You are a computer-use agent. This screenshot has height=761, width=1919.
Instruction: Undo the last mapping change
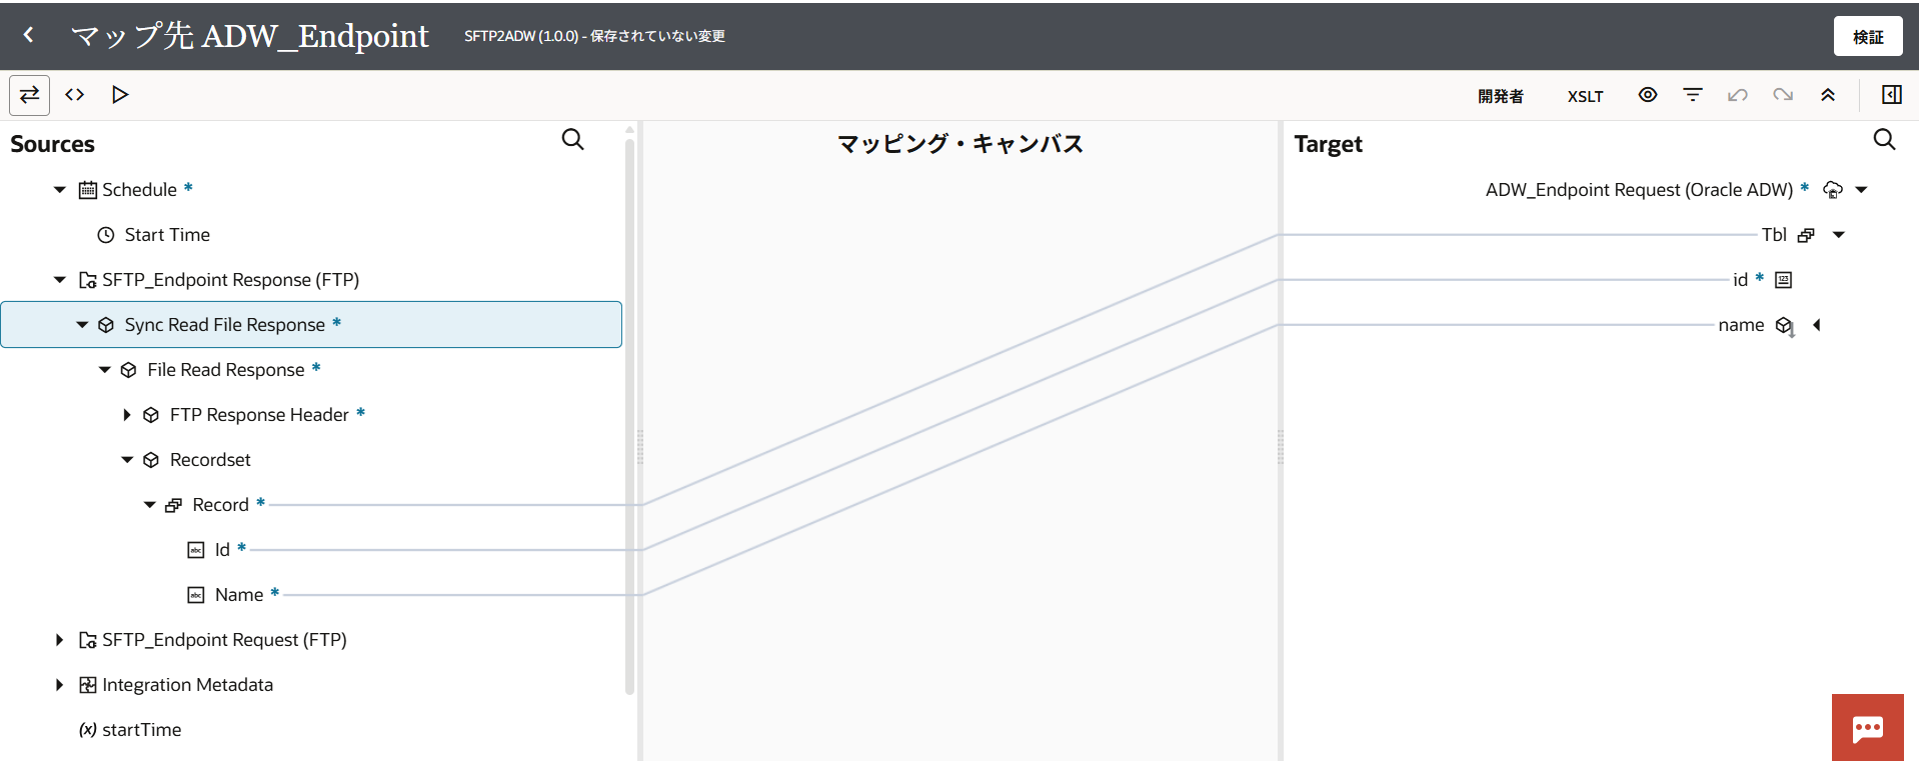coord(1738,95)
